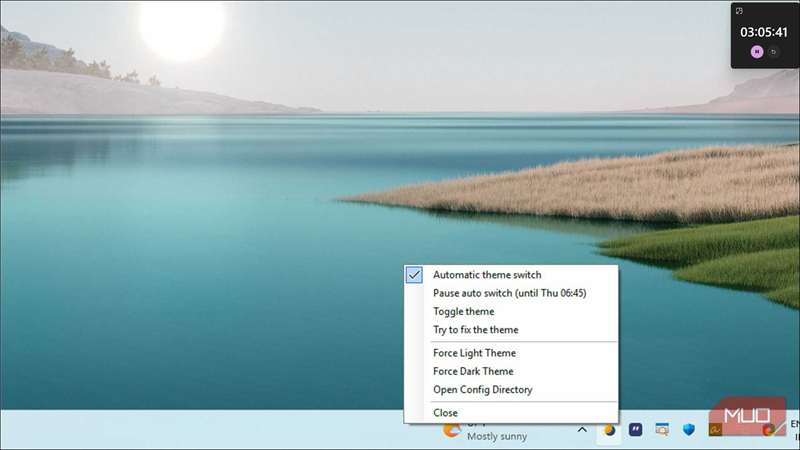The image size is (800, 450).
Task: Reset the timer with the circular arrow
Action: 773,52
